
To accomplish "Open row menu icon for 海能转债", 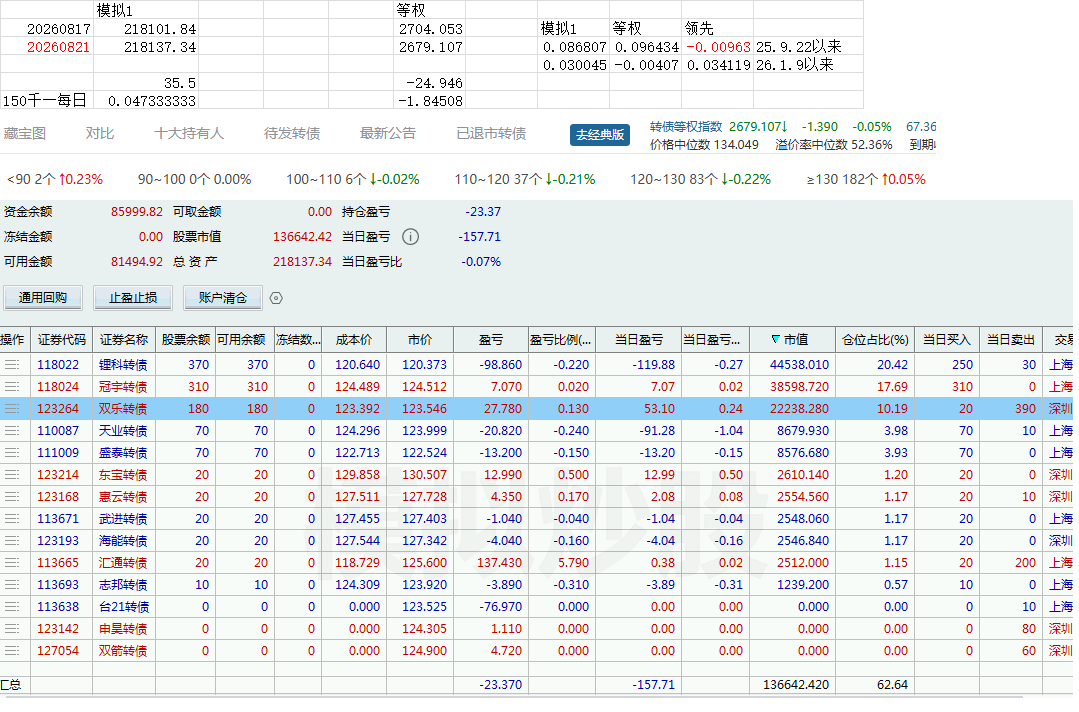I will click(12, 541).
